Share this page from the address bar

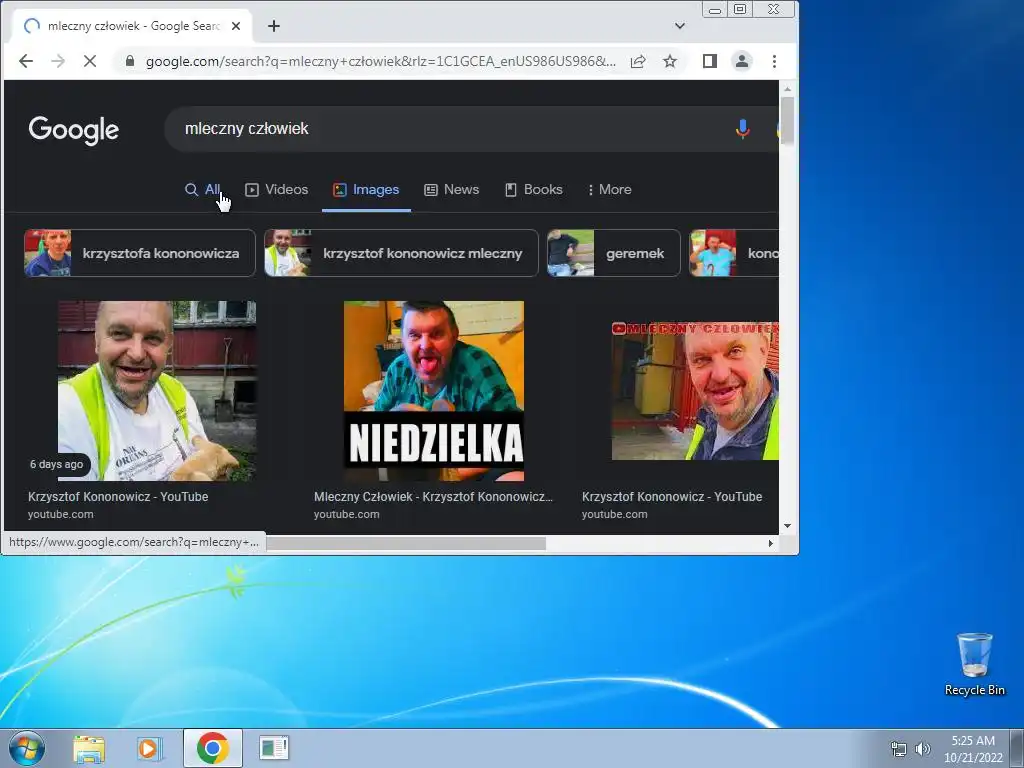[638, 61]
